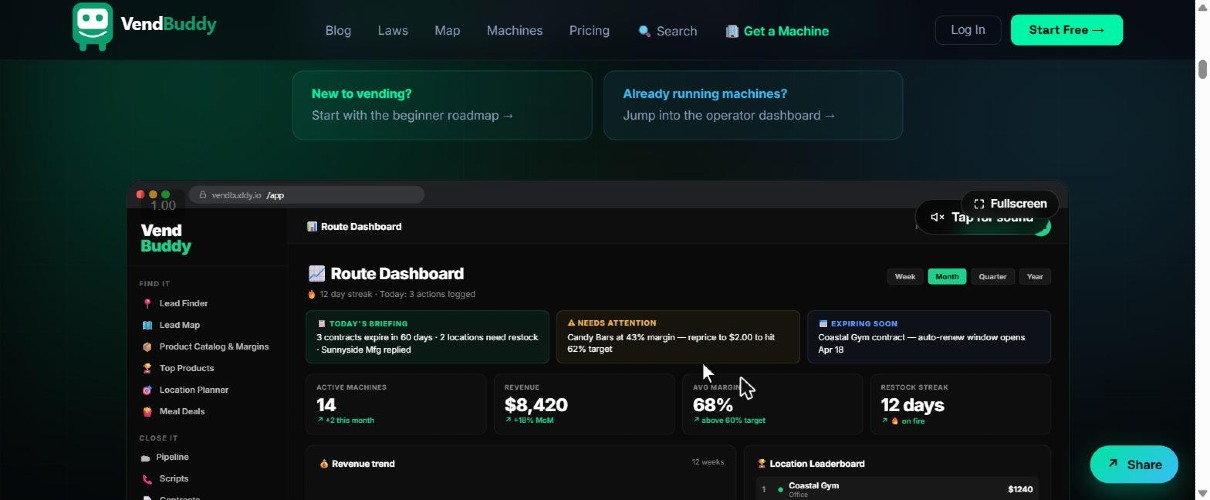Click the scrollbar up arrow
This screenshot has width=1210, height=500.
coord(1202,9)
